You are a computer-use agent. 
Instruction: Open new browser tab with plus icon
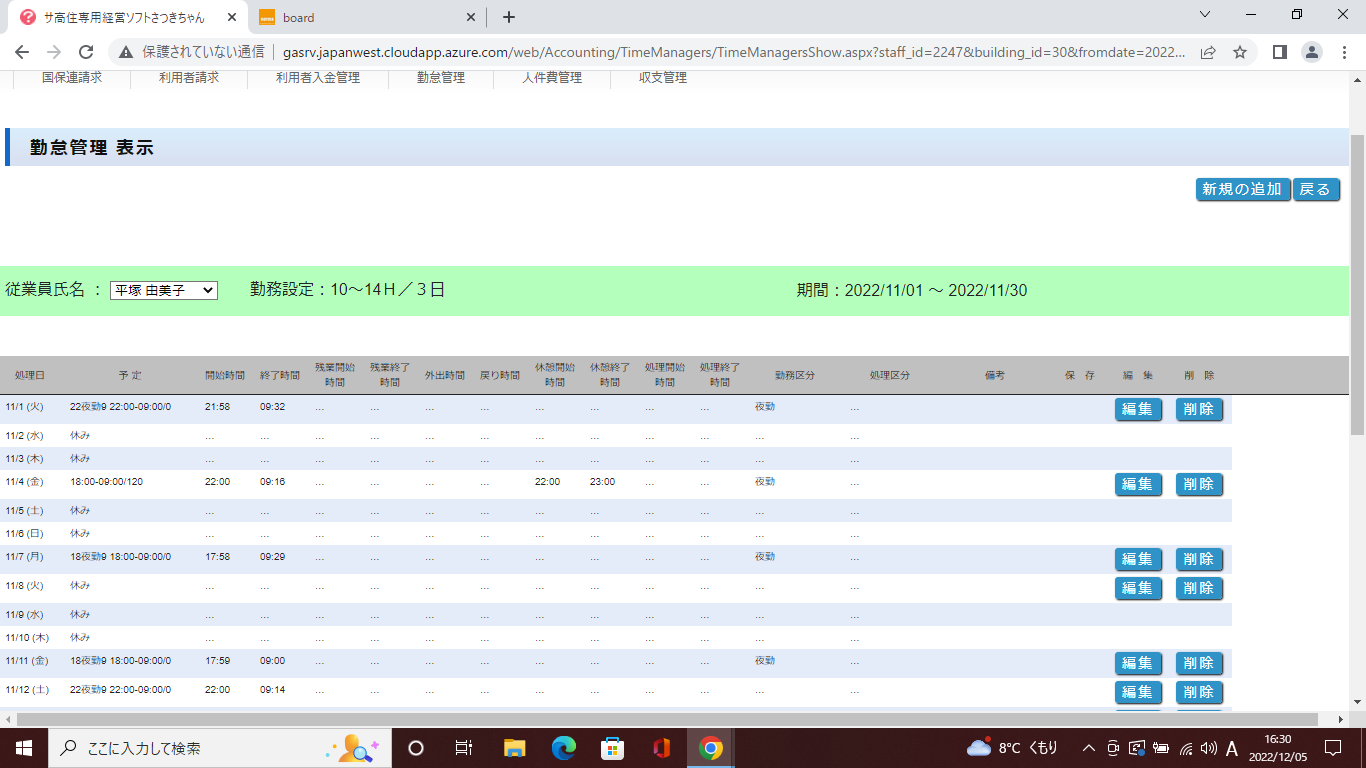point(509,17)
